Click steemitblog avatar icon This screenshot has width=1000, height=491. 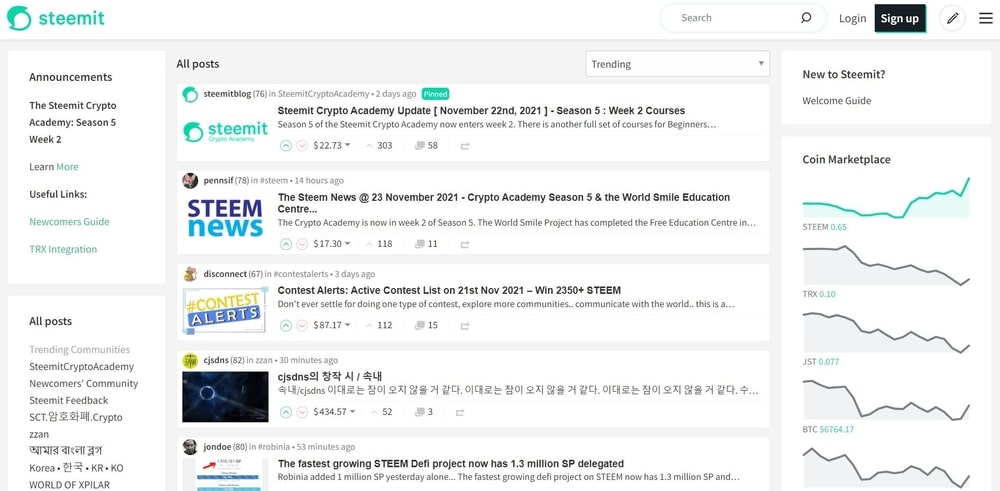point(190,94)
